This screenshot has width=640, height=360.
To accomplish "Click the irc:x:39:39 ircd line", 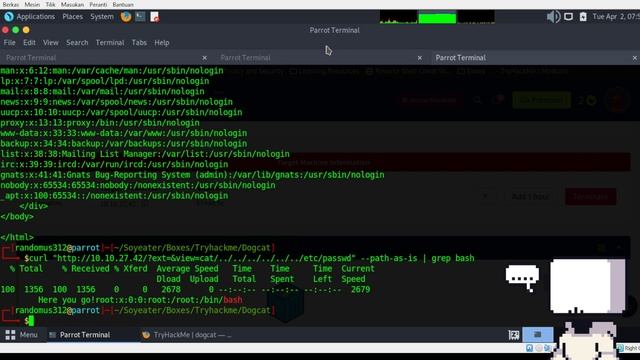I will point(114,164).
